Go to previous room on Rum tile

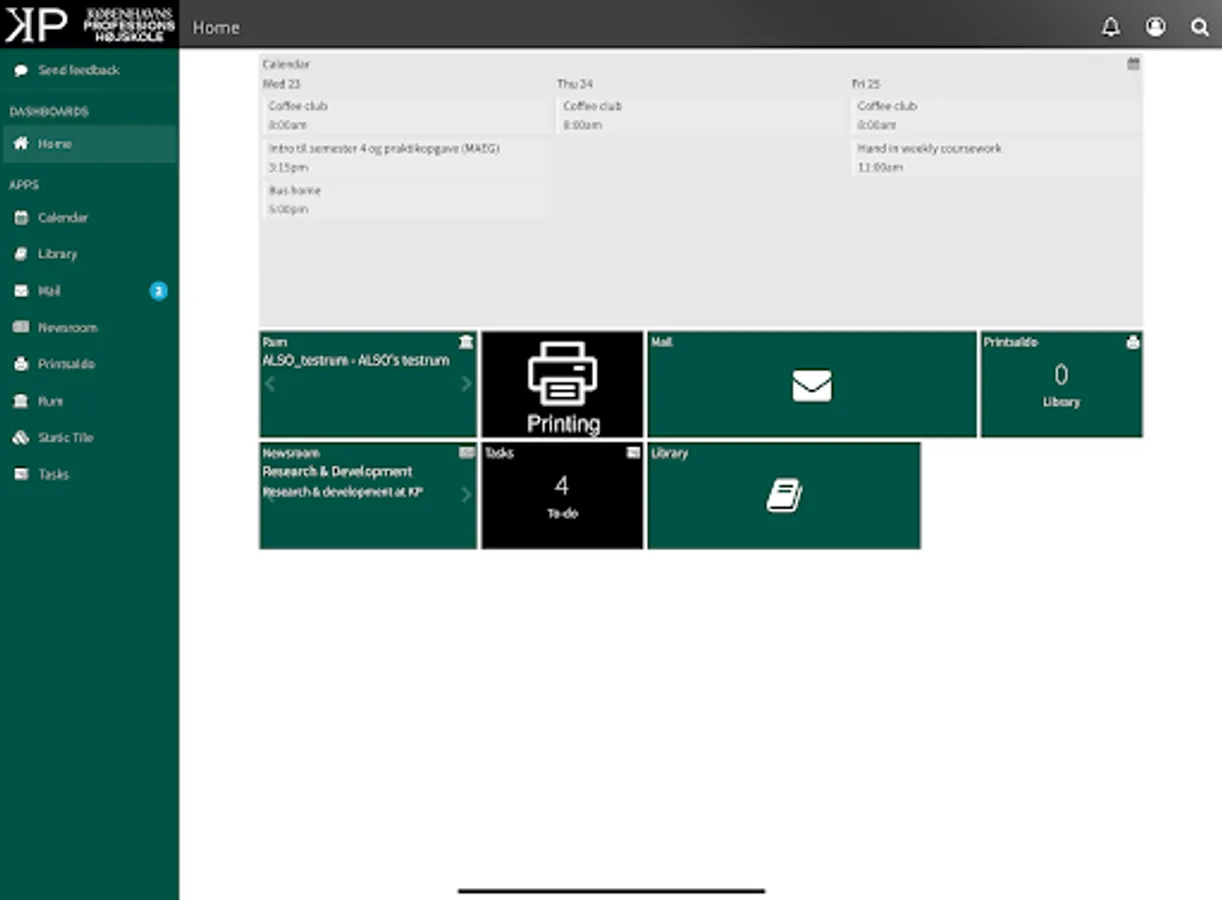pyautogui.click(x=270, y=384)
